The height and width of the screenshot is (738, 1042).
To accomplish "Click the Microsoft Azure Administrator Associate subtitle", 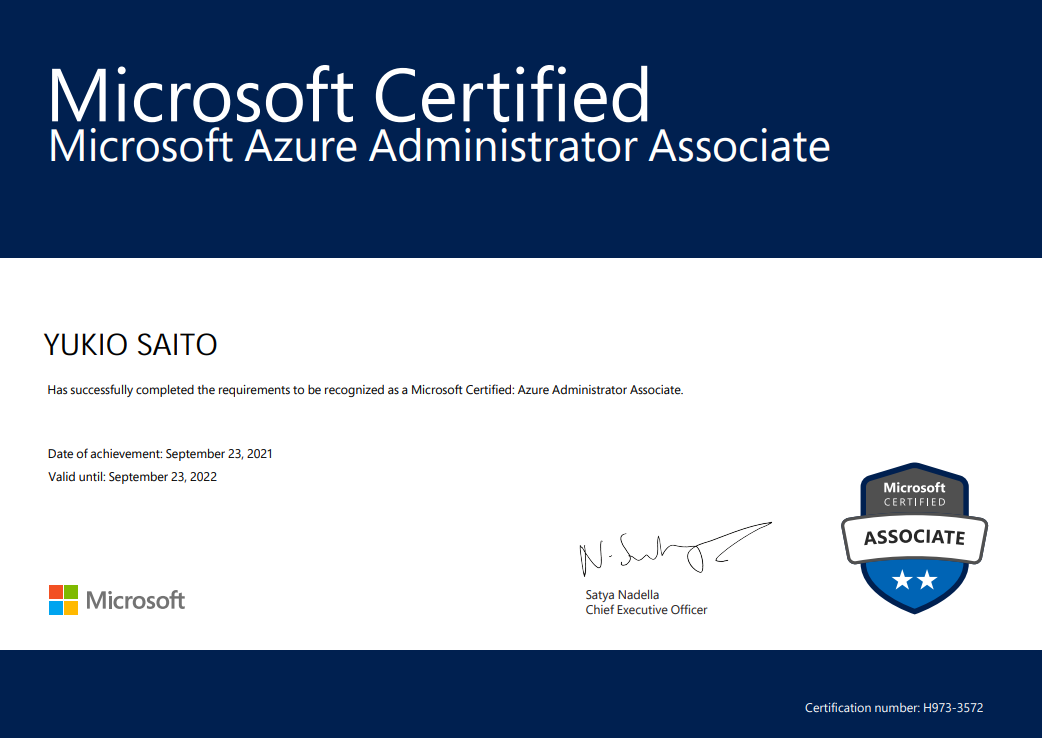I will click(x=439, y=146).
